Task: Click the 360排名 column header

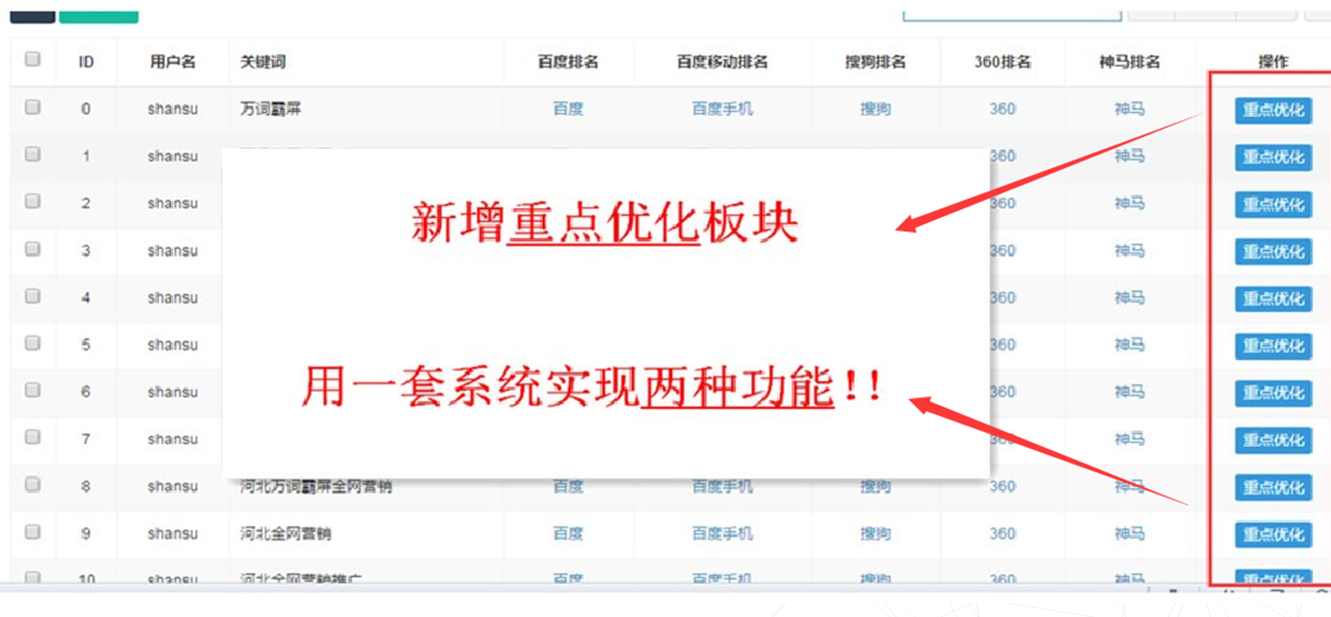Action: click(1002, 62)
